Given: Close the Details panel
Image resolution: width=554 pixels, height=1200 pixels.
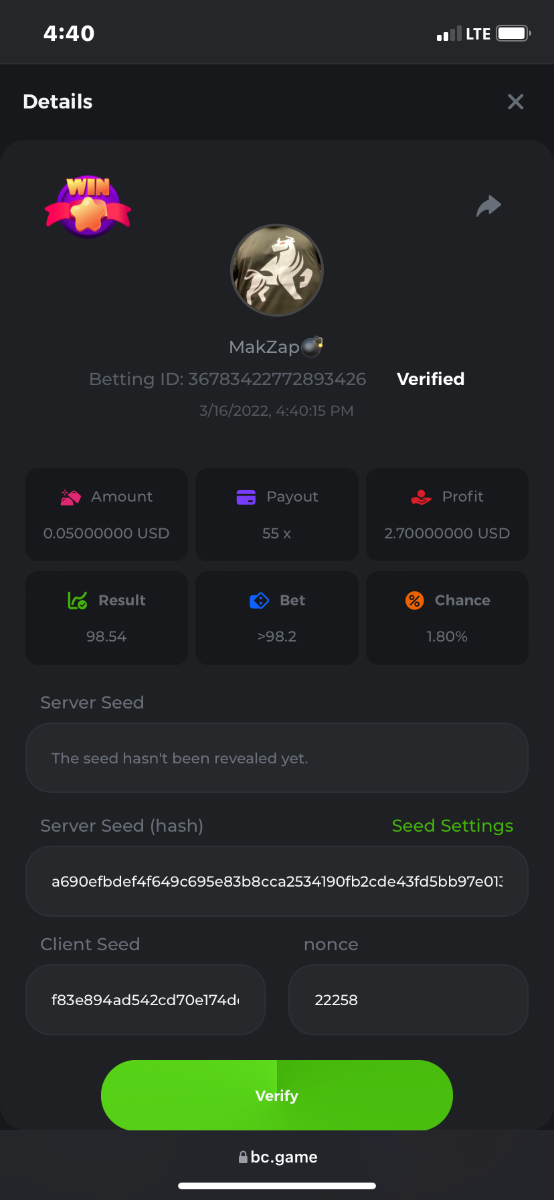Looking at the screenshot, I should pyautogui.click(x=515, y=102).
